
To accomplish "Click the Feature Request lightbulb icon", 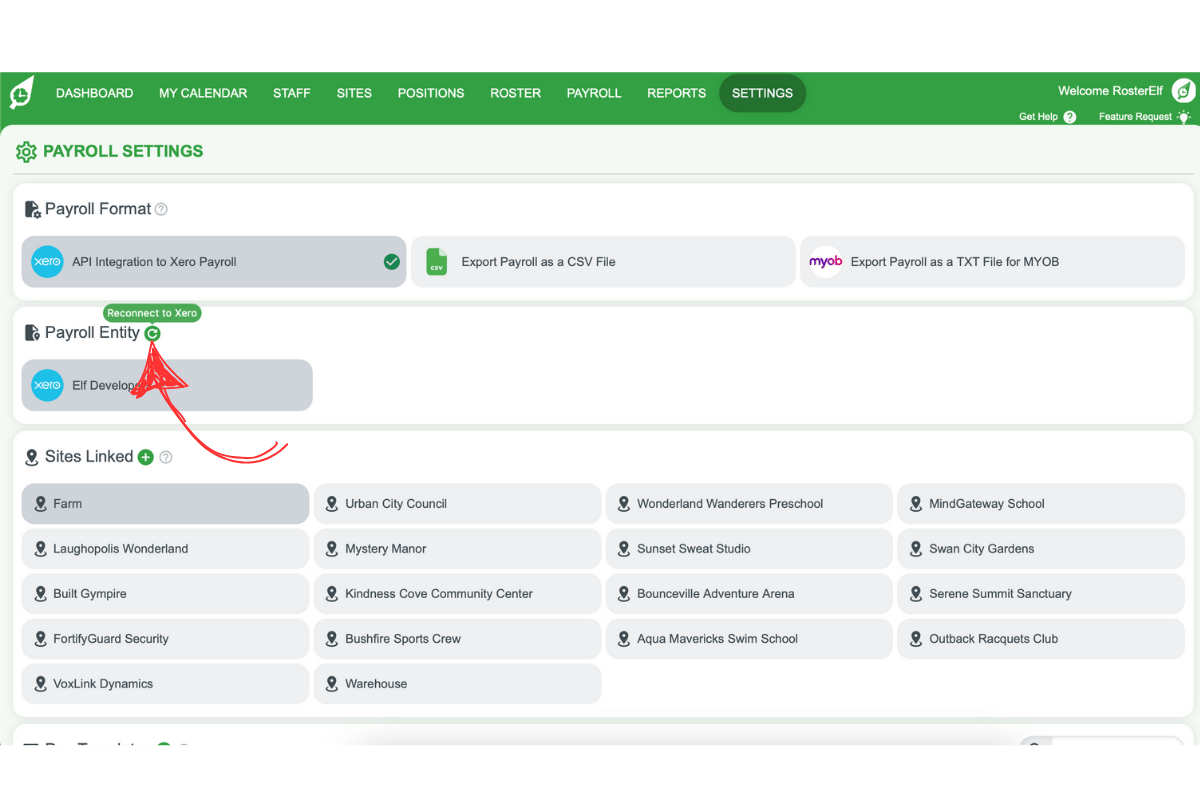I will click(x=1186, y=116).
